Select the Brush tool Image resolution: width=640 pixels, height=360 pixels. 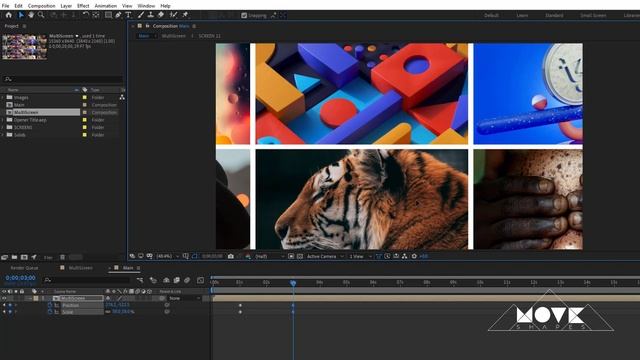click(141, 15)
